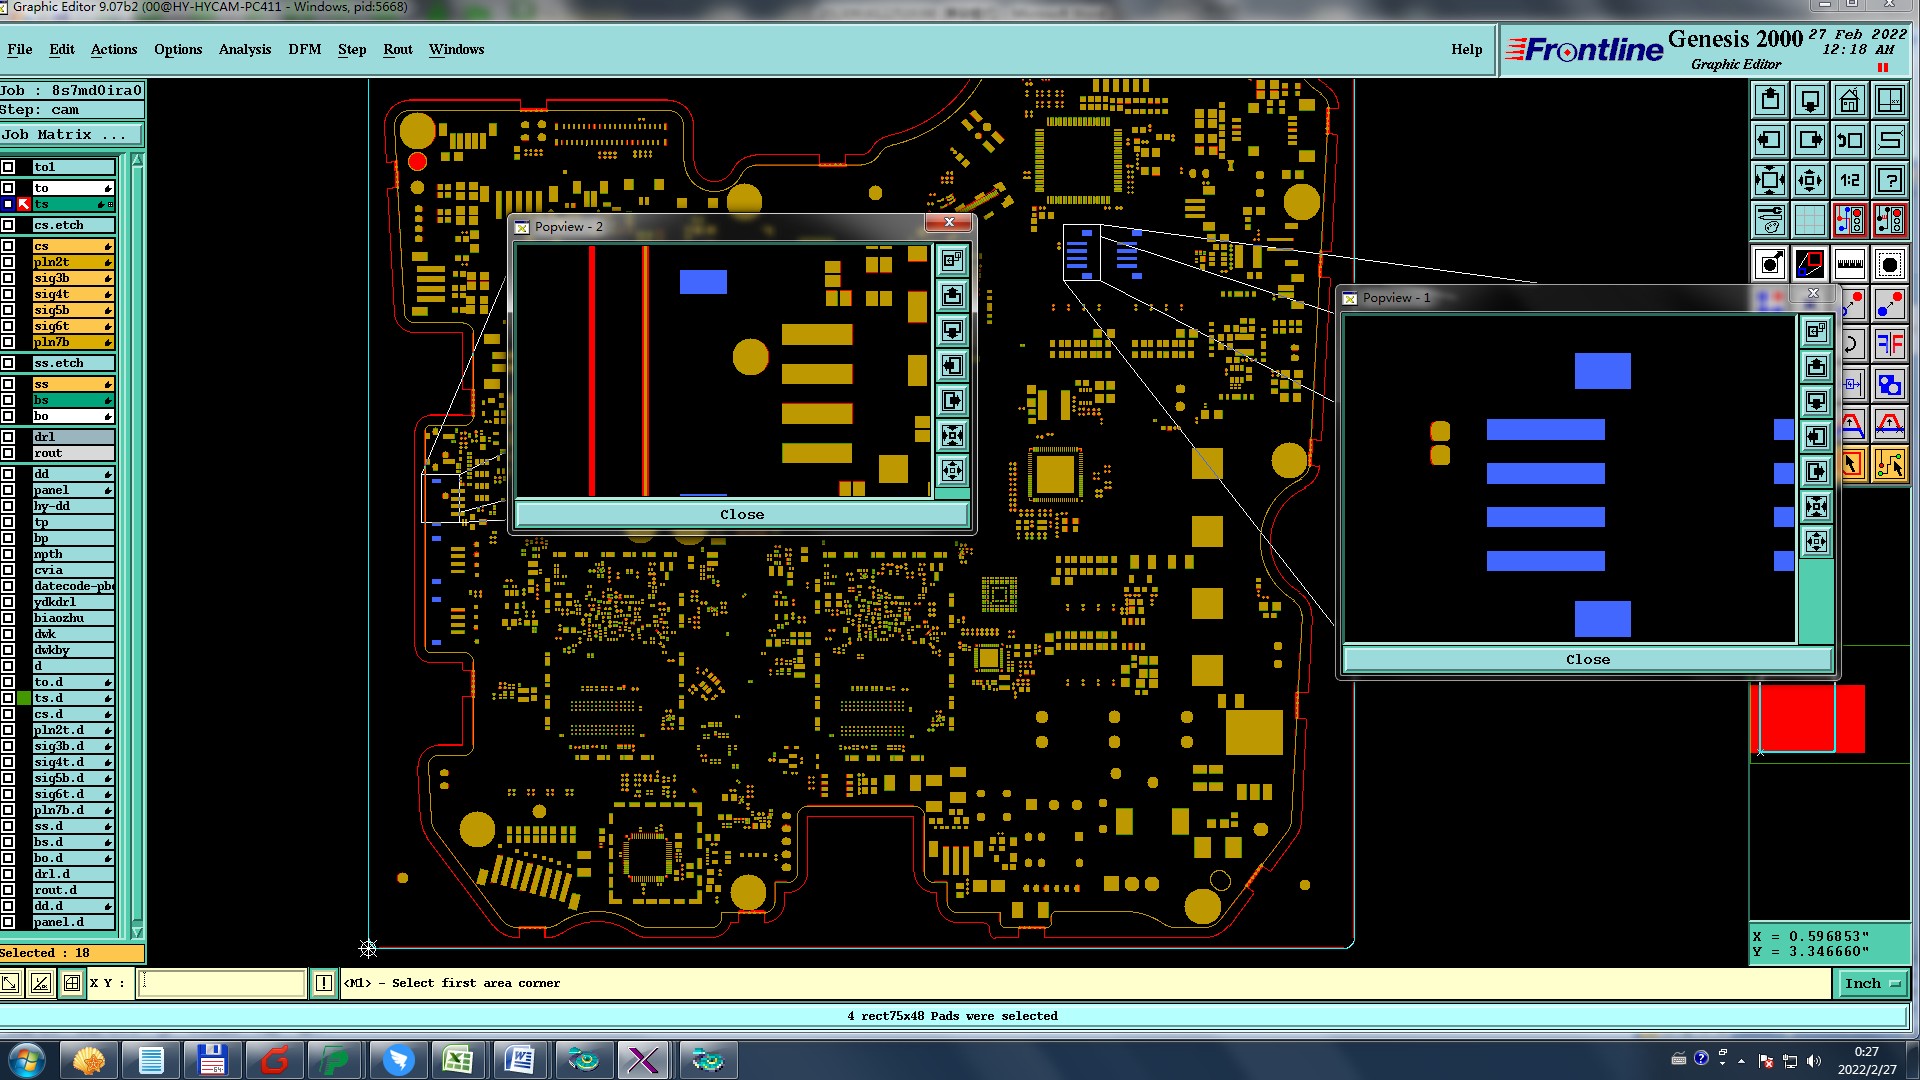This screenshot has width=1920, height=1080.
Task: Click the wrench and palette settings icon
Action: [1769, 220]
